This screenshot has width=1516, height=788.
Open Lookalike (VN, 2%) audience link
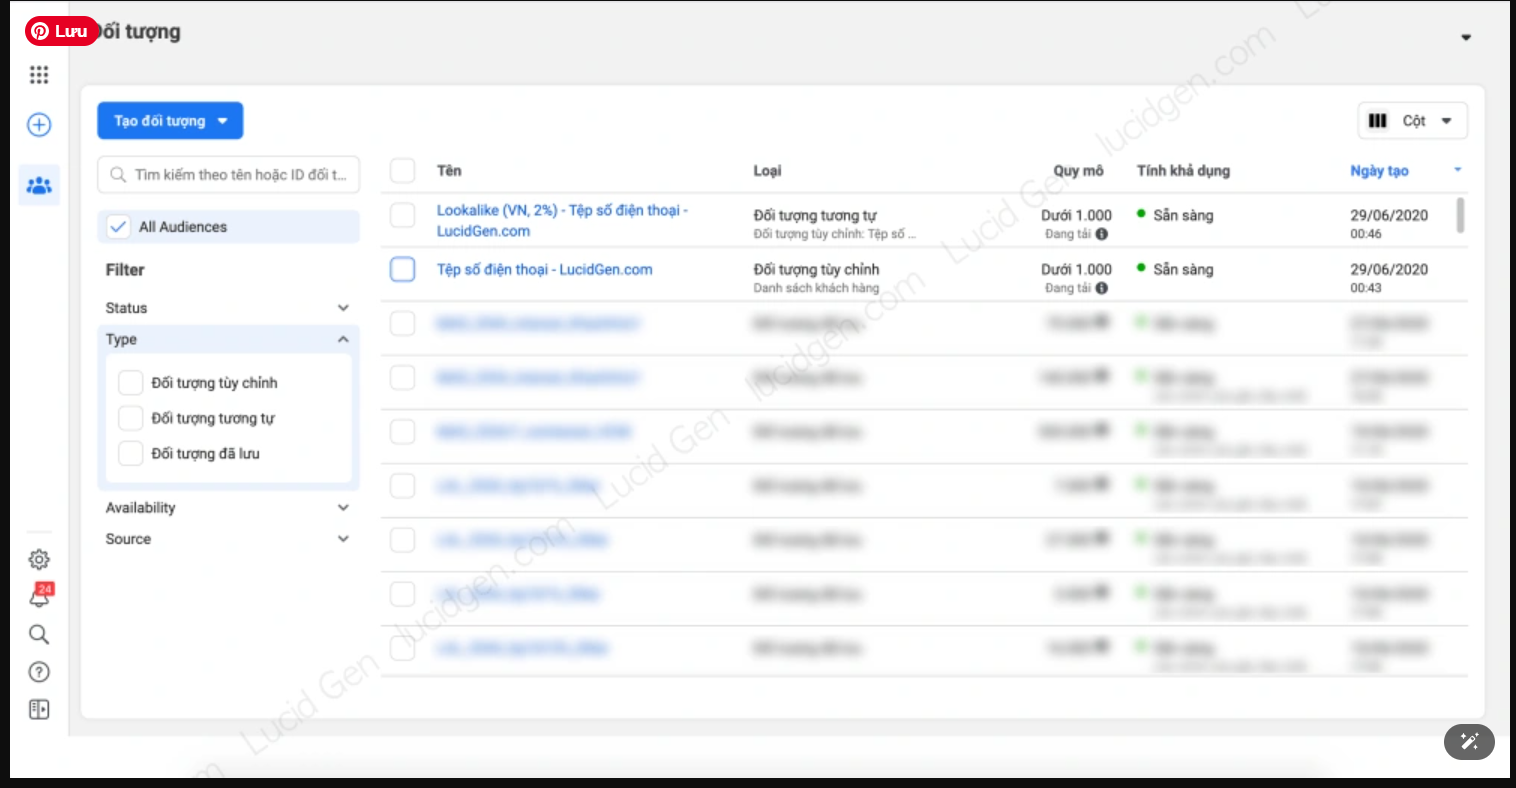click(561, 211)
